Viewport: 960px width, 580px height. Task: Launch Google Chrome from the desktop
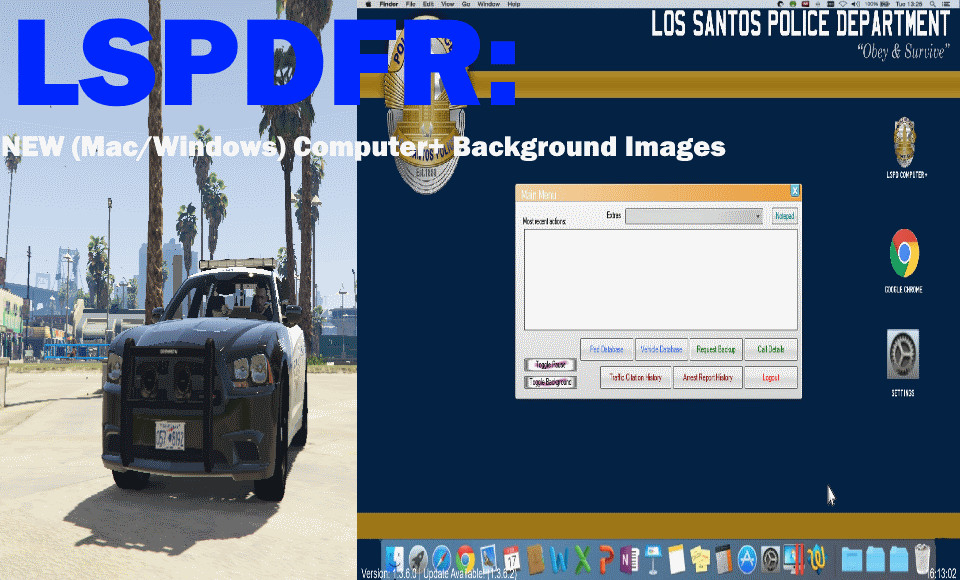tap(904, 254)
